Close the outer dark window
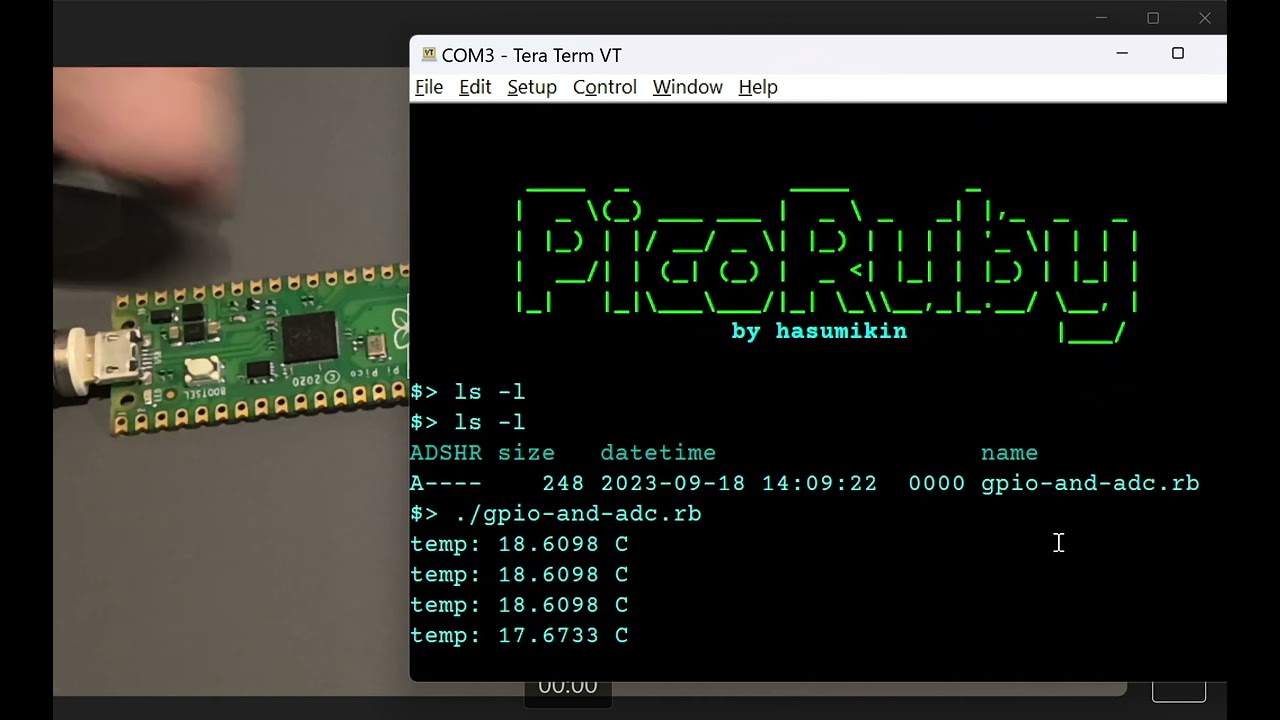 (1205, 18)
